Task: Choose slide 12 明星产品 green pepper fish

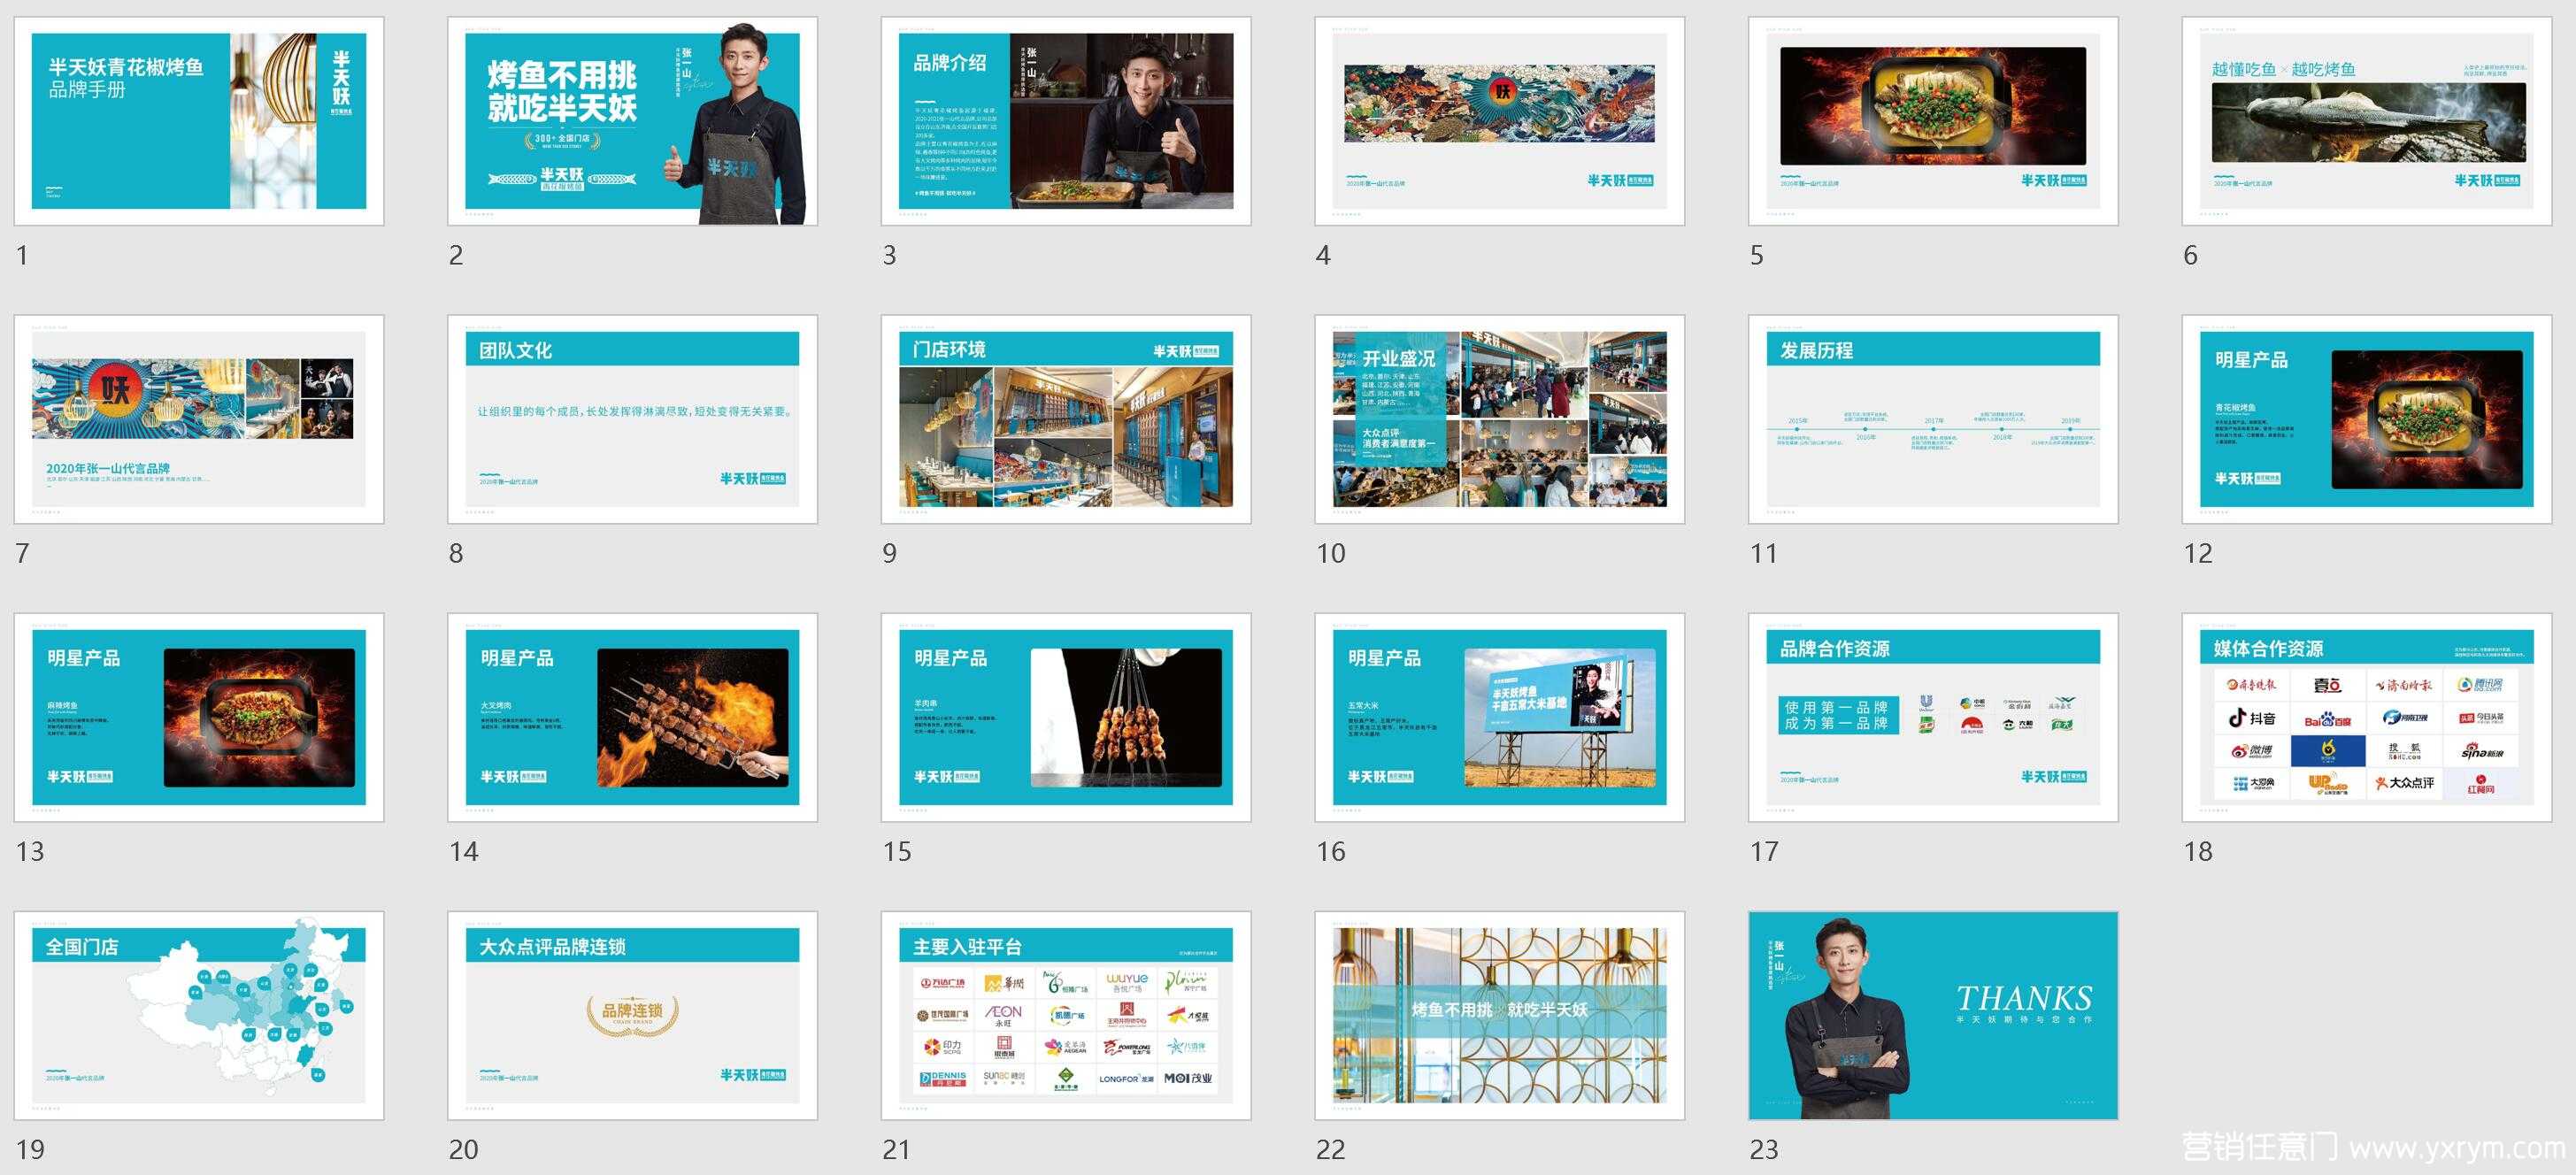Action: tap(2367, 419)
